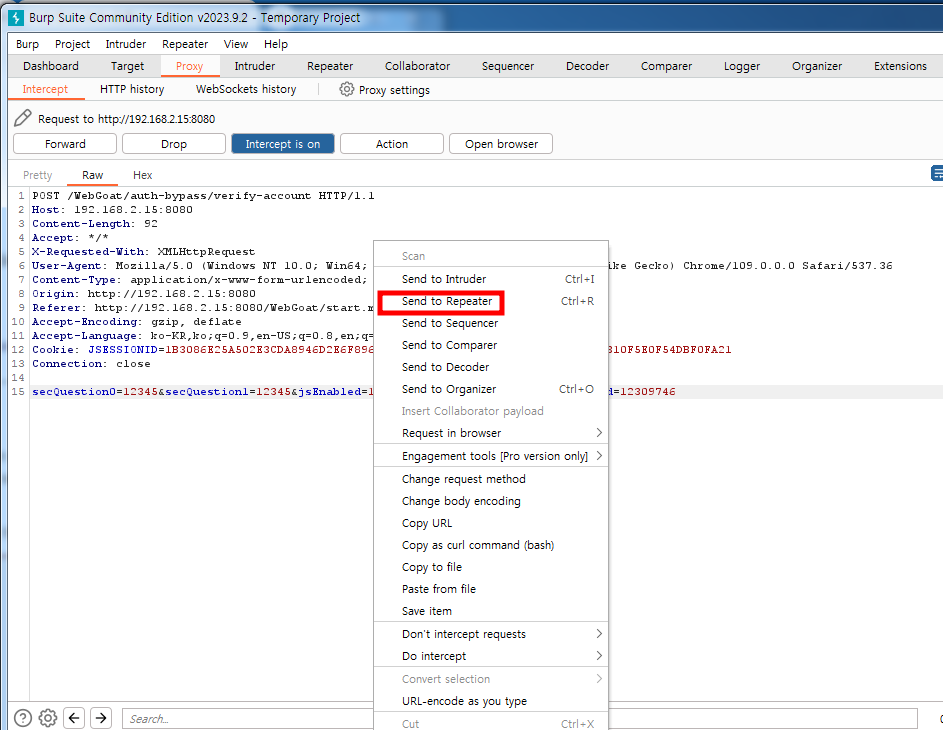The width and height of the screenshot is (943, 730).
Task: Switch to the Intruder tool tab
Action: pyautogui.click(x=254, y=66)
